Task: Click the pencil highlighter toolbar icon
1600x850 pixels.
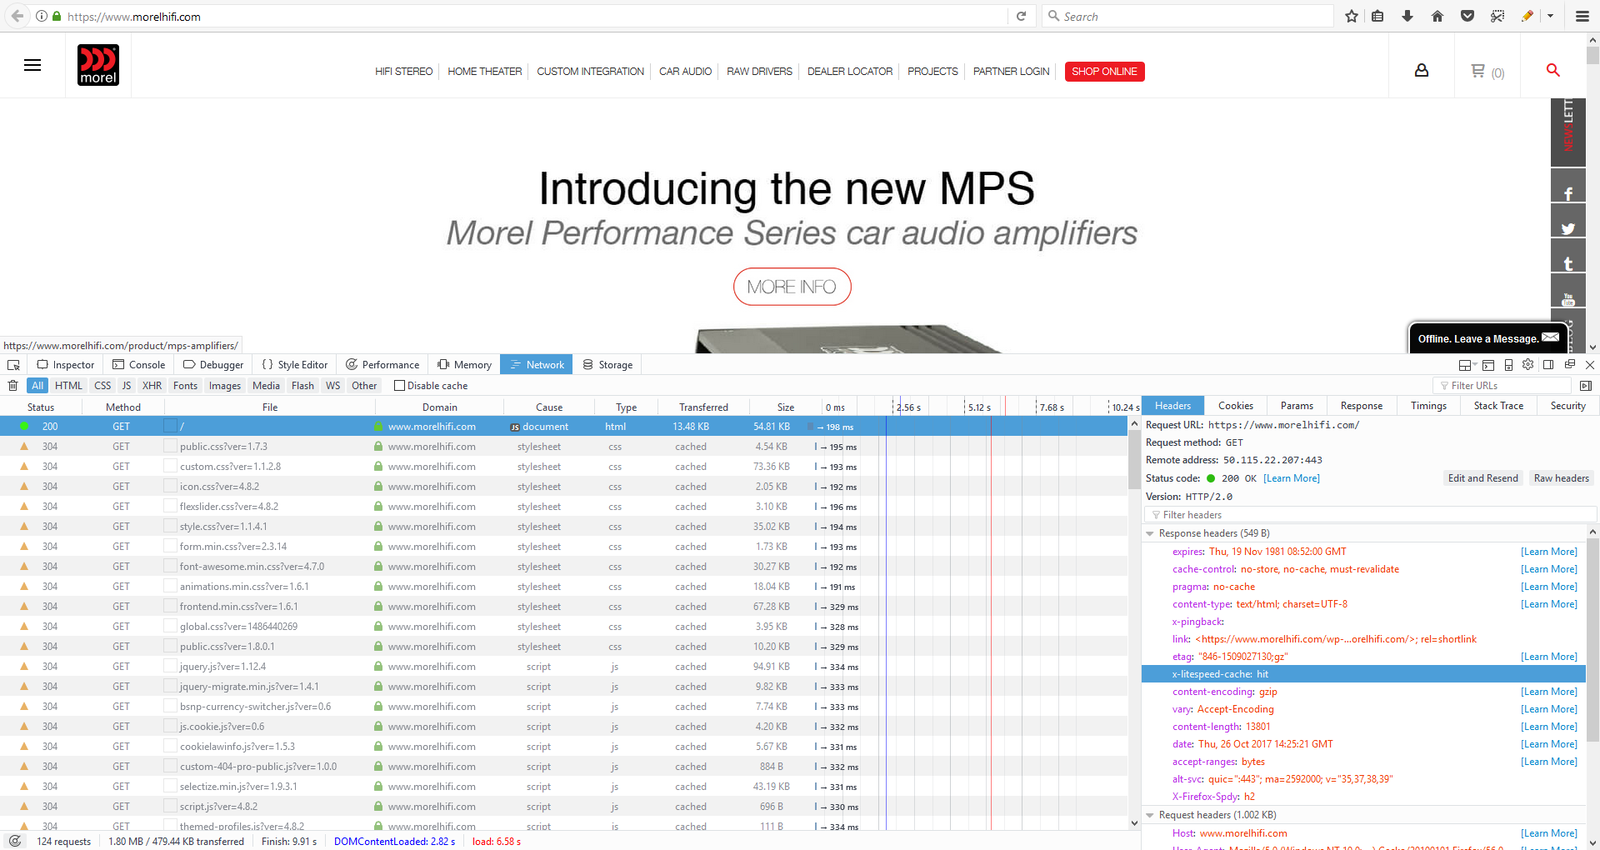Action: 1527,16
